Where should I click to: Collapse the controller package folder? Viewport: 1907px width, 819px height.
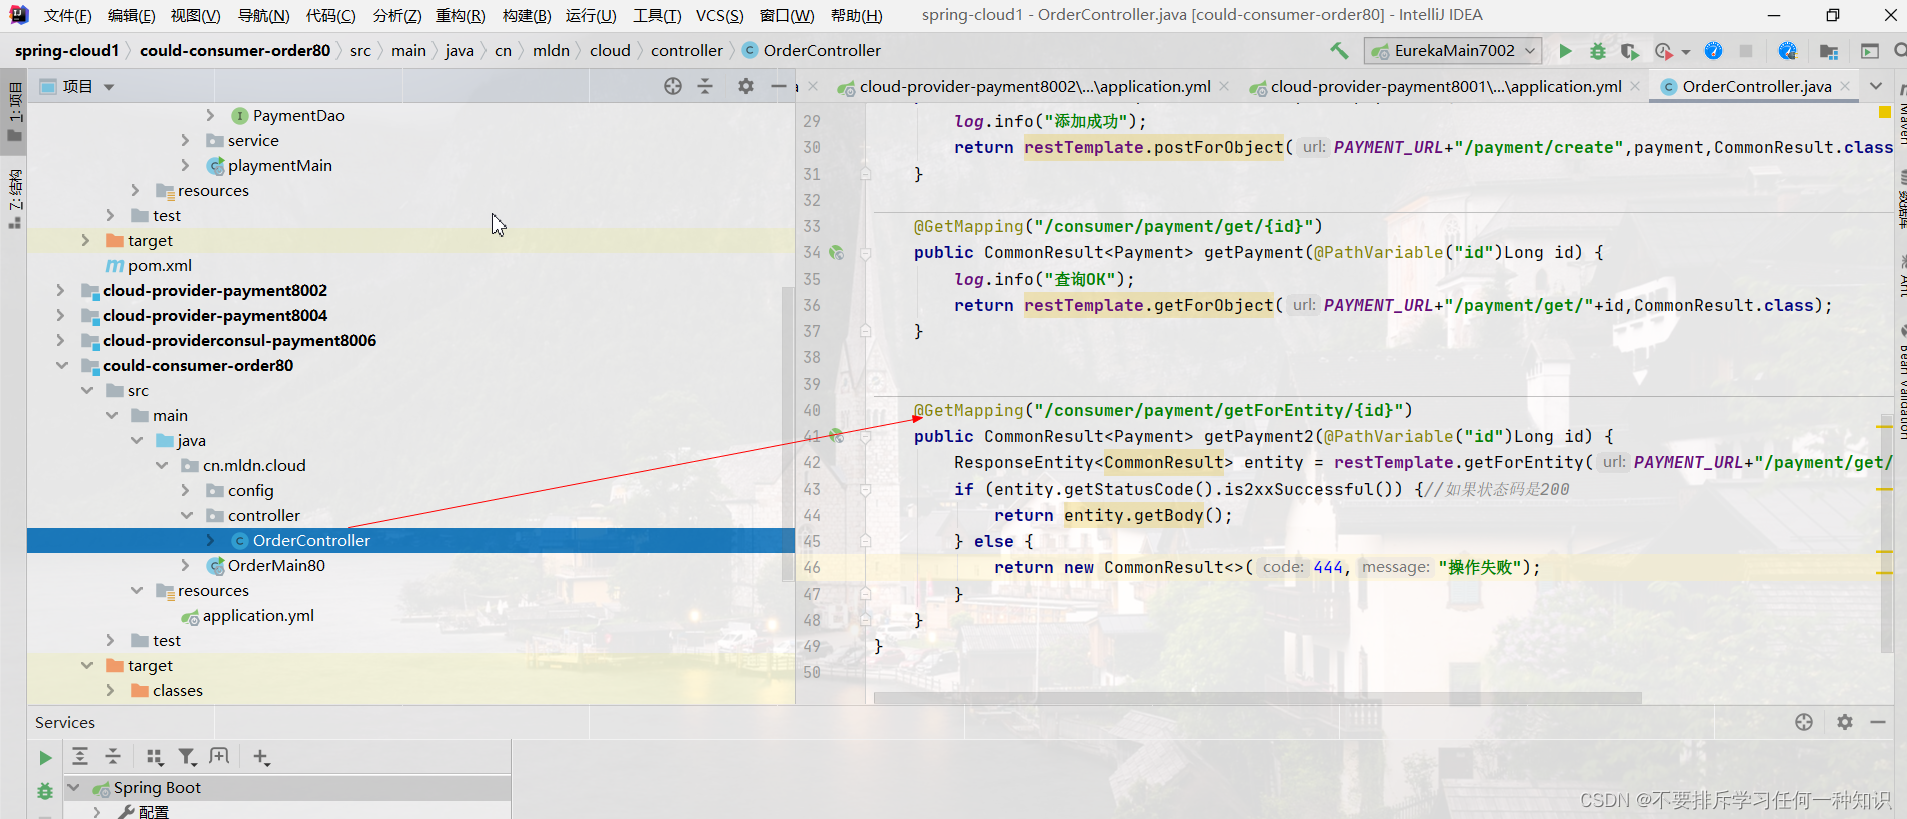click(186, 515)
